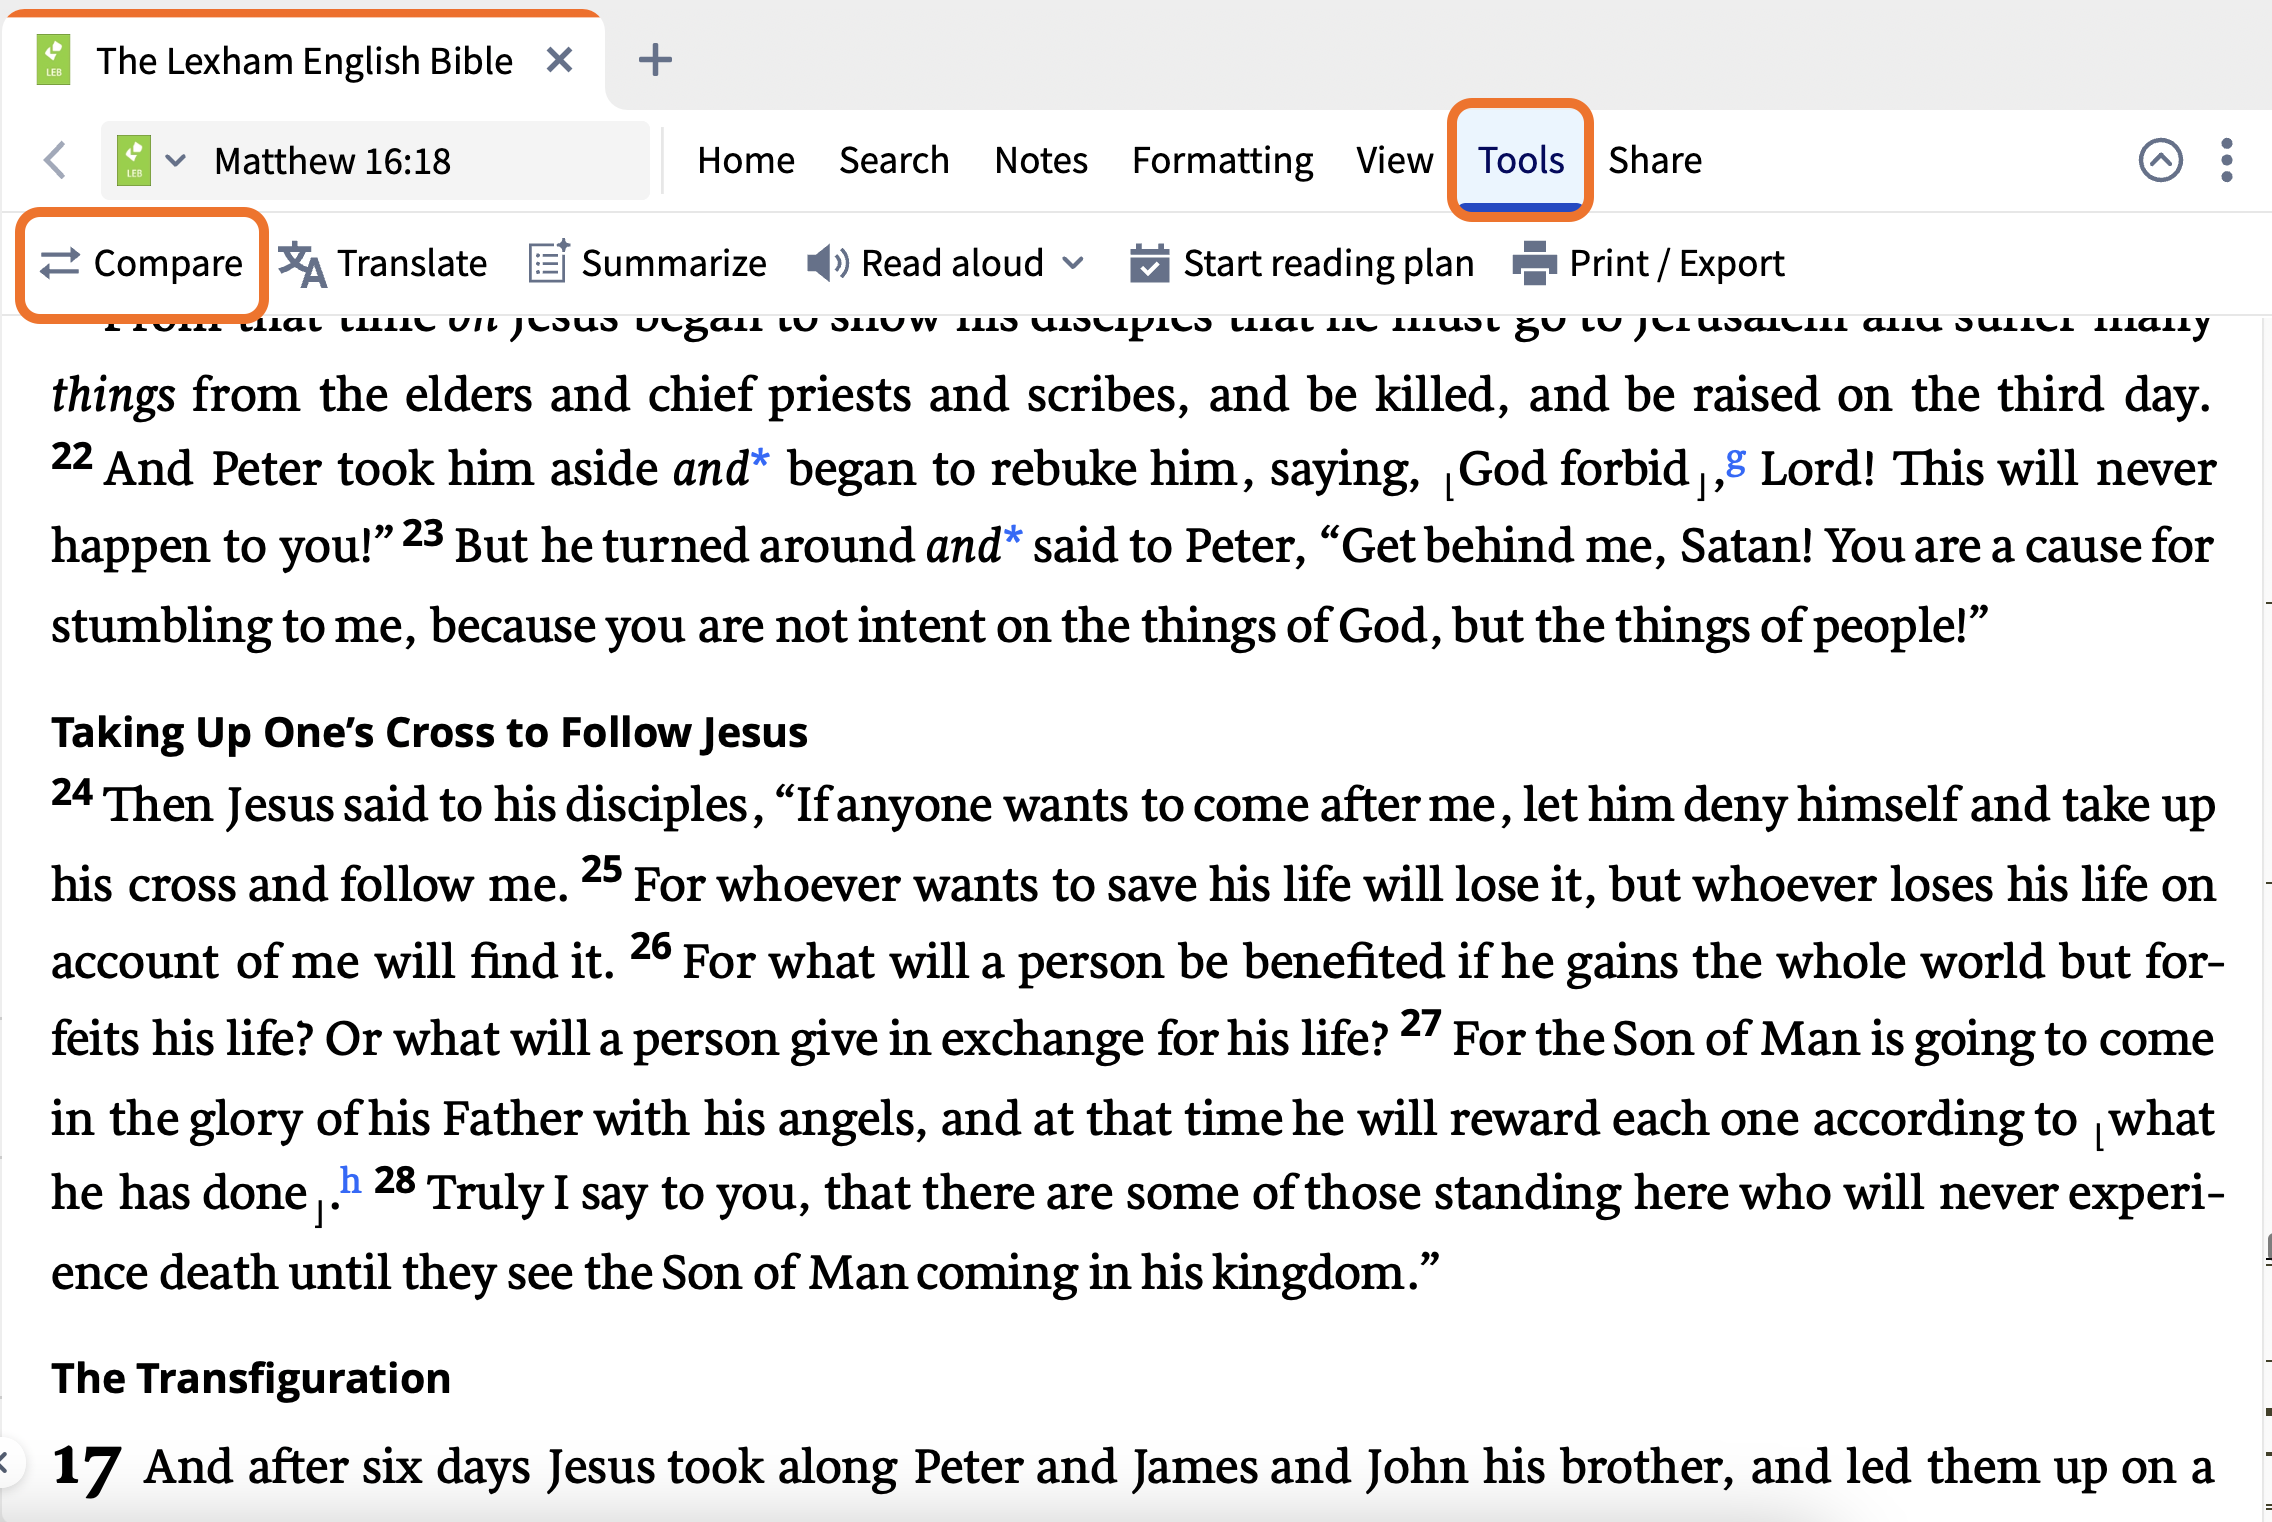Open the Search tab
This screenshot has width=2272, height=1522.
[x=894, y=160]
